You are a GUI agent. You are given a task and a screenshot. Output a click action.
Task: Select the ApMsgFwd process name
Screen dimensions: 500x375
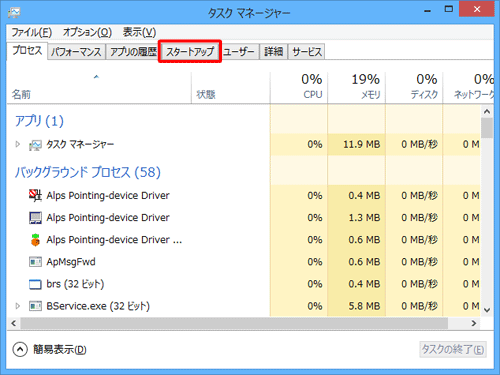[71, 262]
